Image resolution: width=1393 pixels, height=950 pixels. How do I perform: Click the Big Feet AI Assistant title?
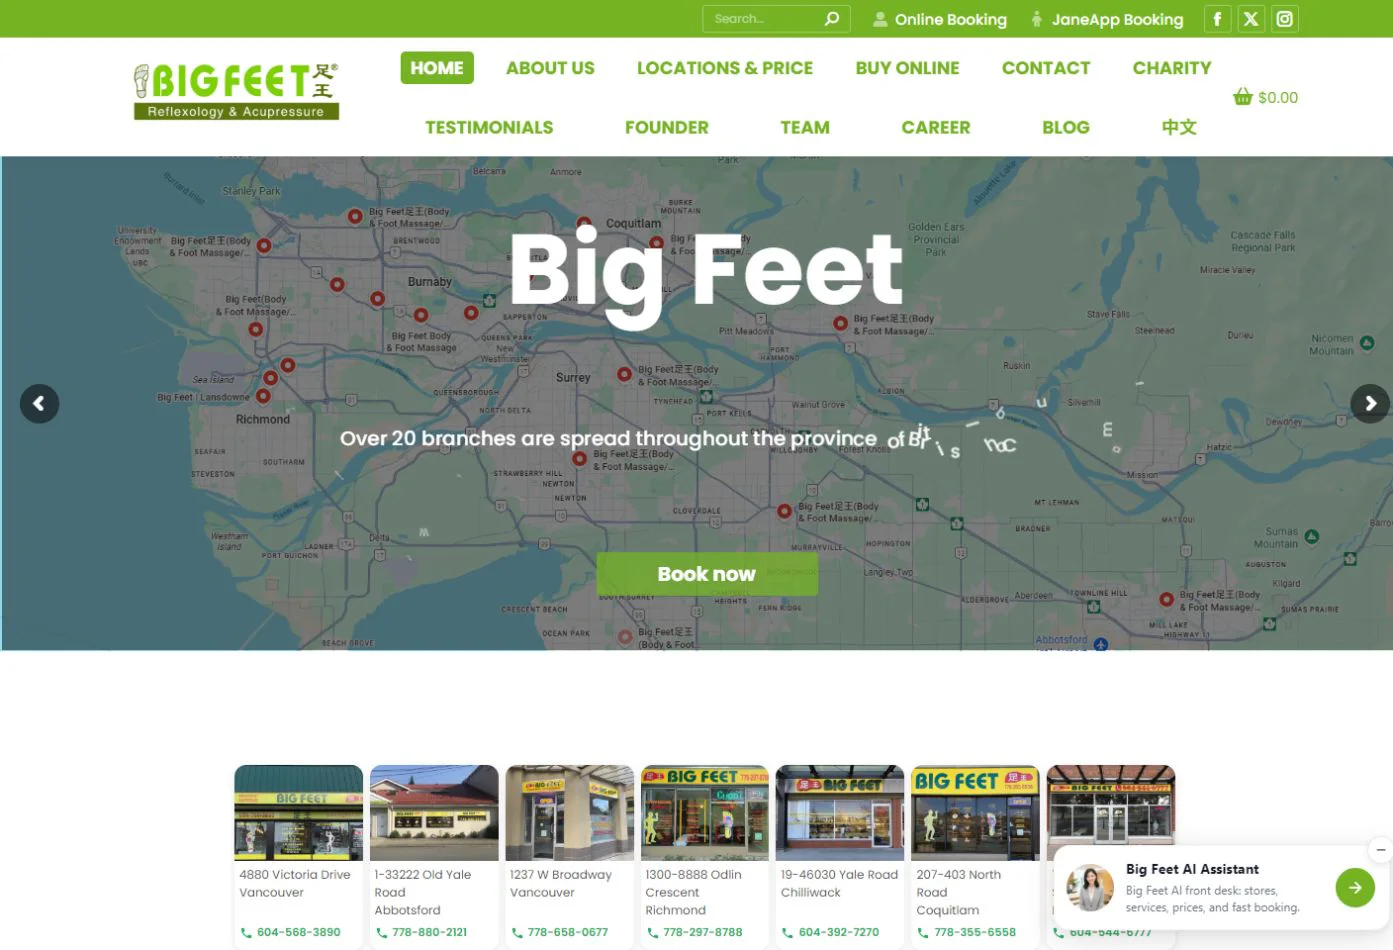tap(1192, 870)
